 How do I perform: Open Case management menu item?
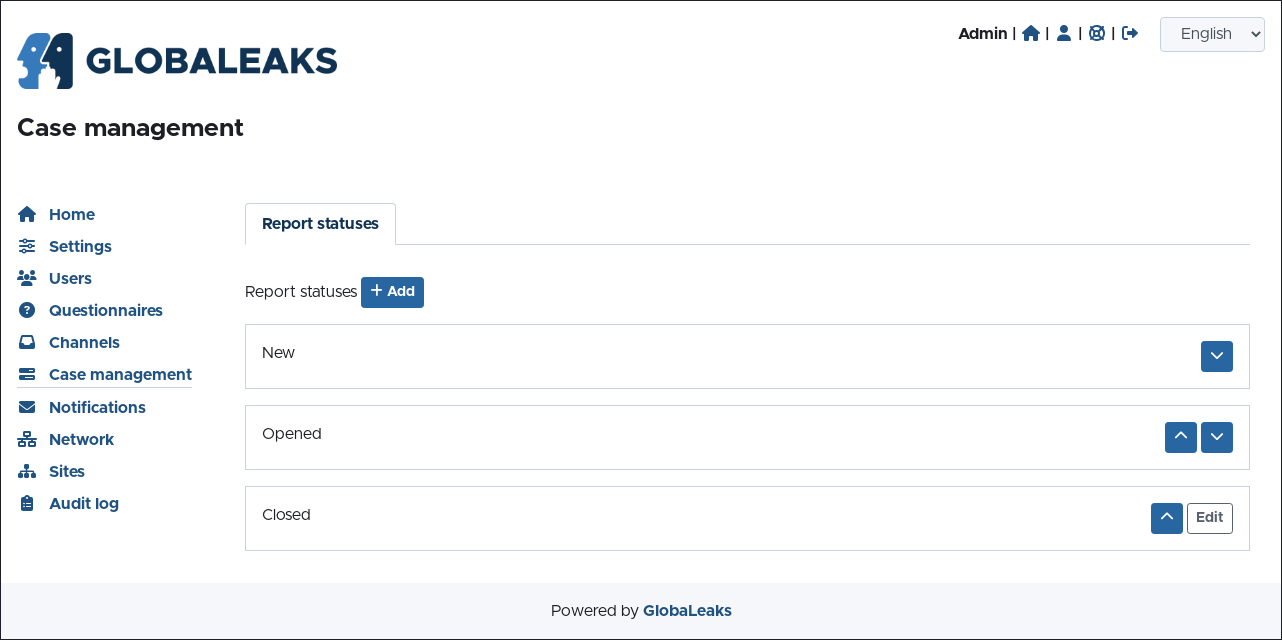pyautogui.click(x=120, y=374)
